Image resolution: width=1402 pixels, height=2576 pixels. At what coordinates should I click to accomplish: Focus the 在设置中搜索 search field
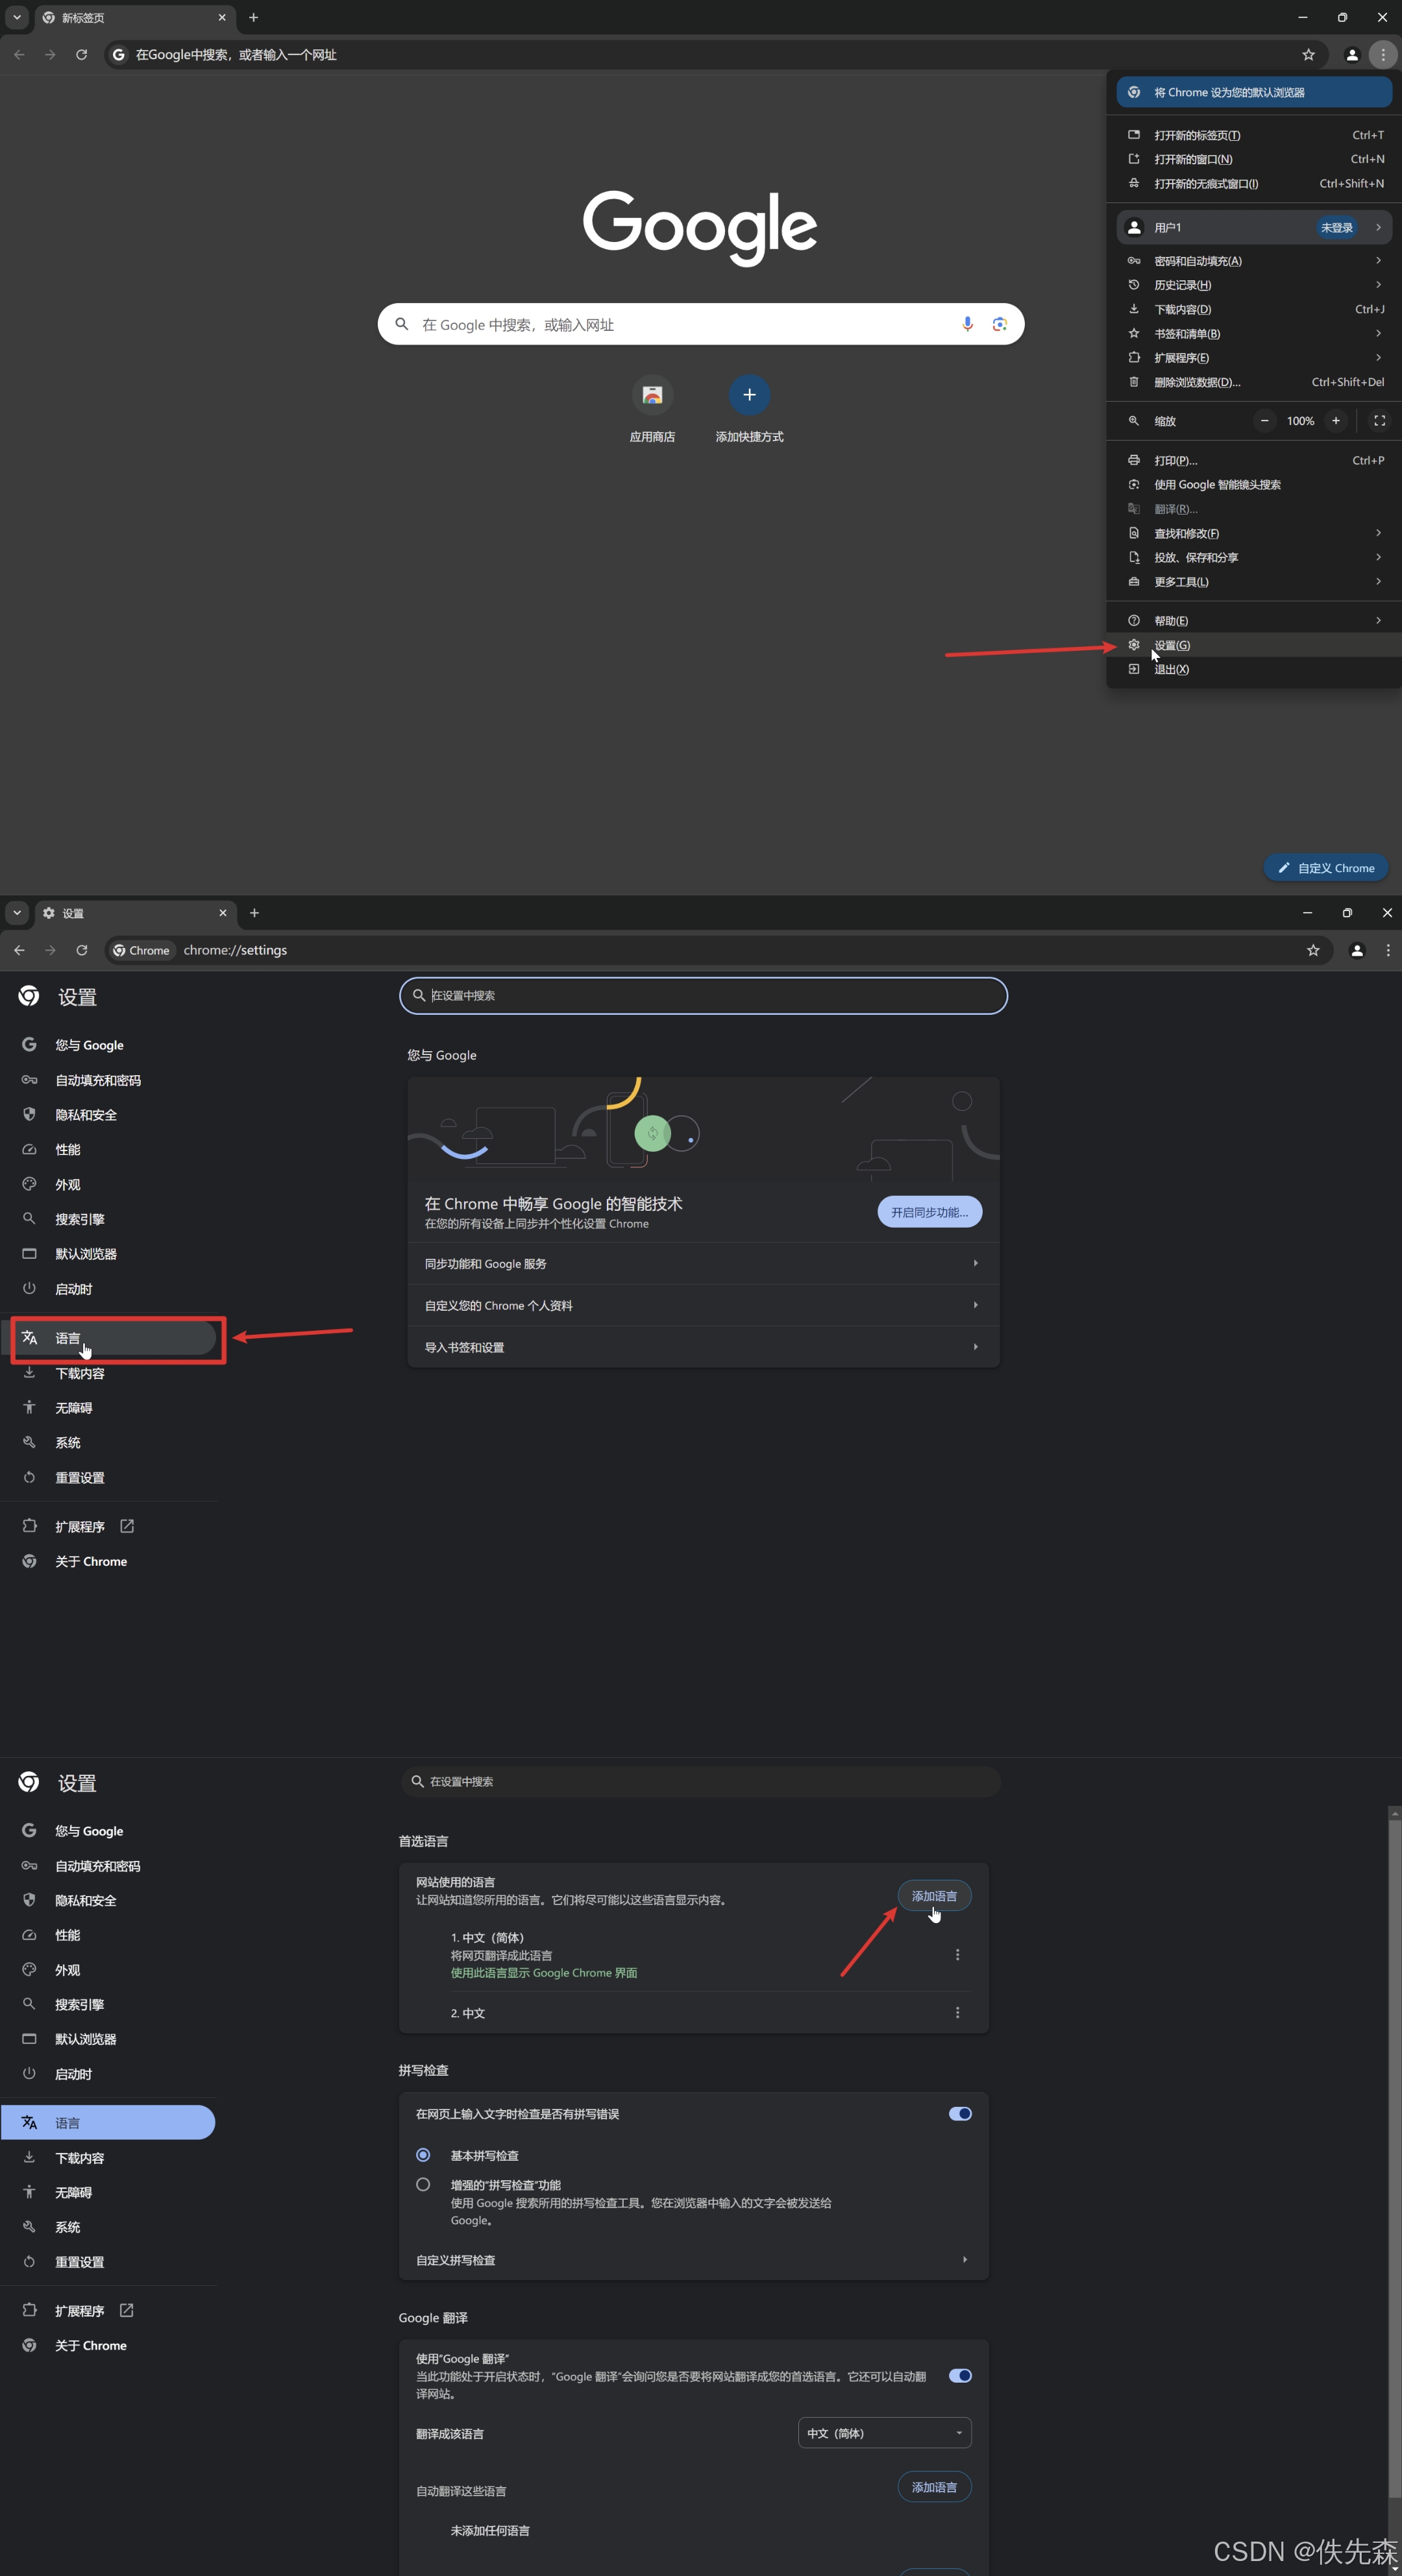click(702, 996)
